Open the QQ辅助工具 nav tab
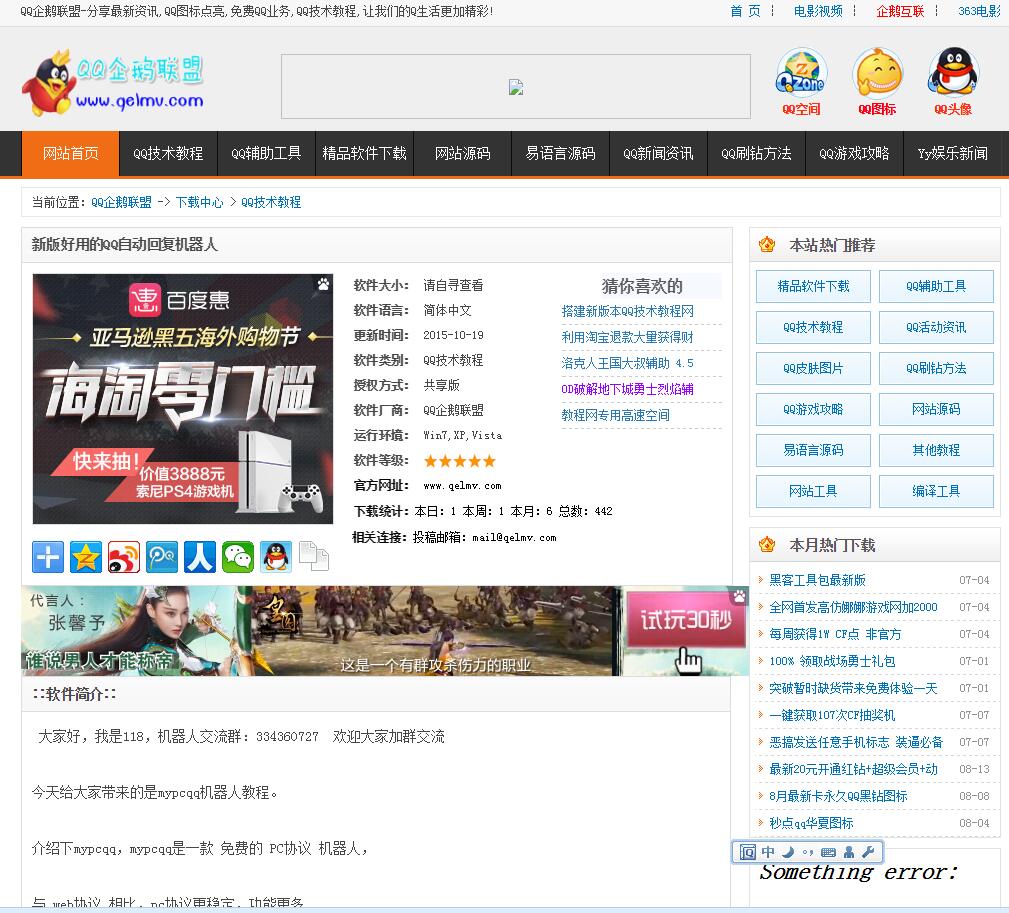 266,153
